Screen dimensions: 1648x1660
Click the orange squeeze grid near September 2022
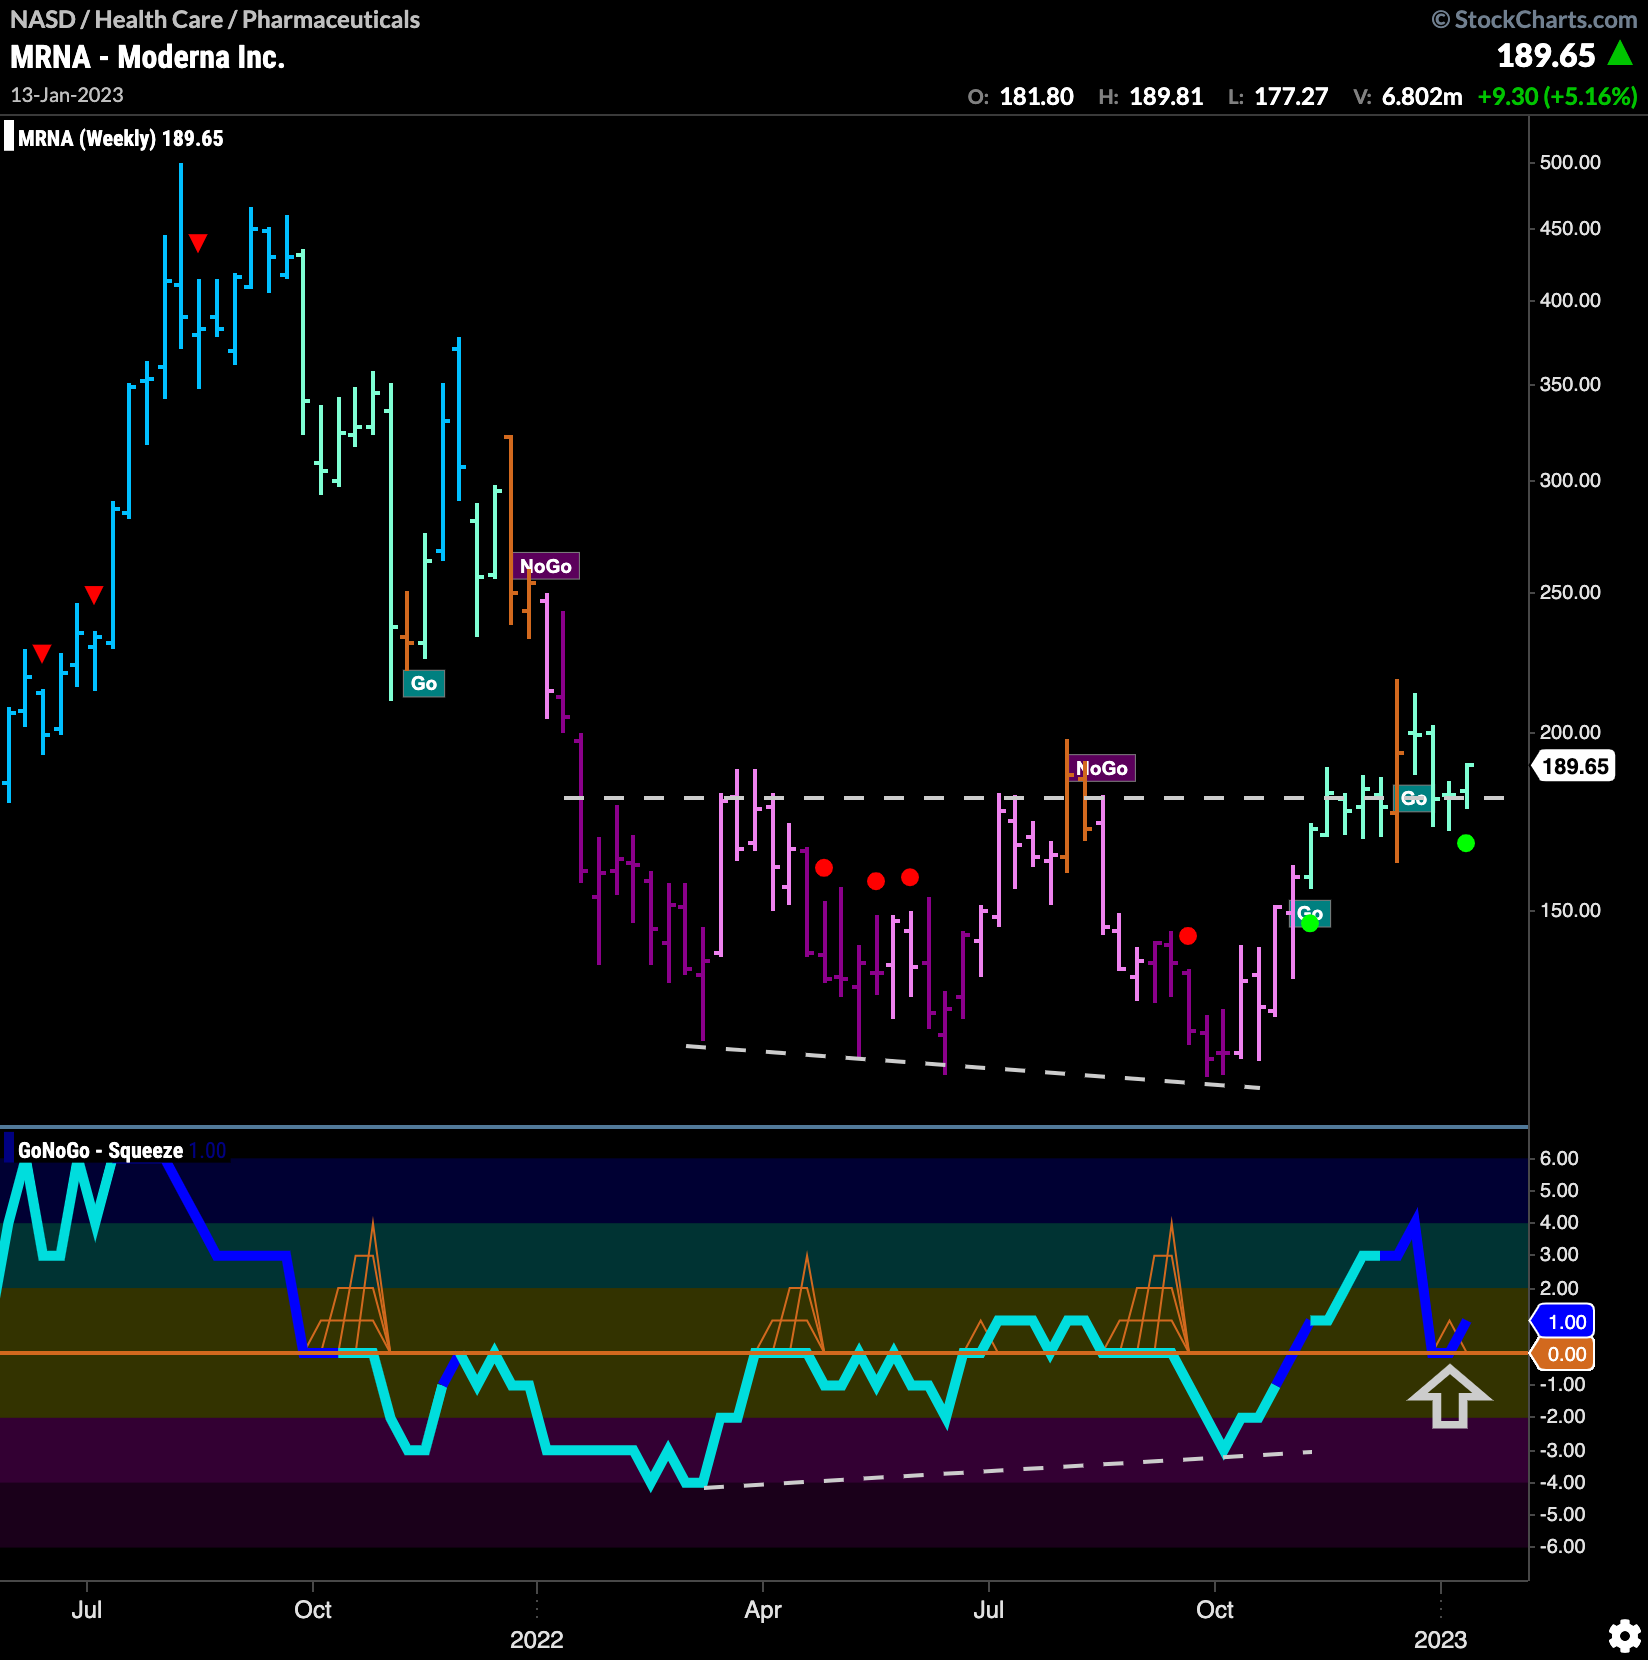point(1147,1287)
